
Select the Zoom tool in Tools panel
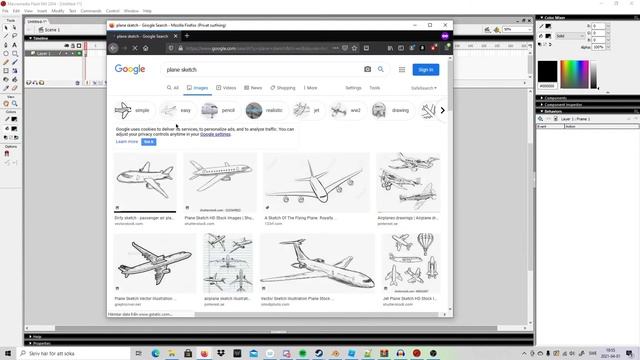tap(15, 104)
